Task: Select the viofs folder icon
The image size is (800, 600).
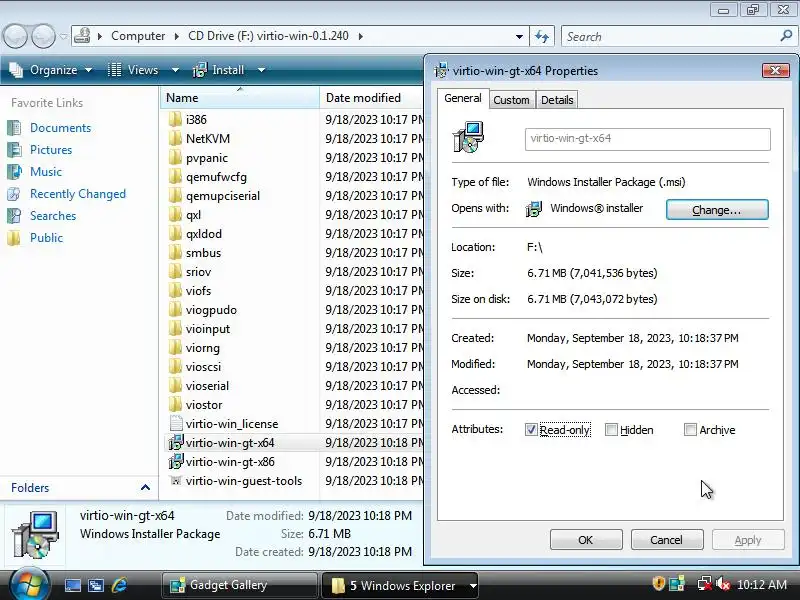Action: [175, 290]
